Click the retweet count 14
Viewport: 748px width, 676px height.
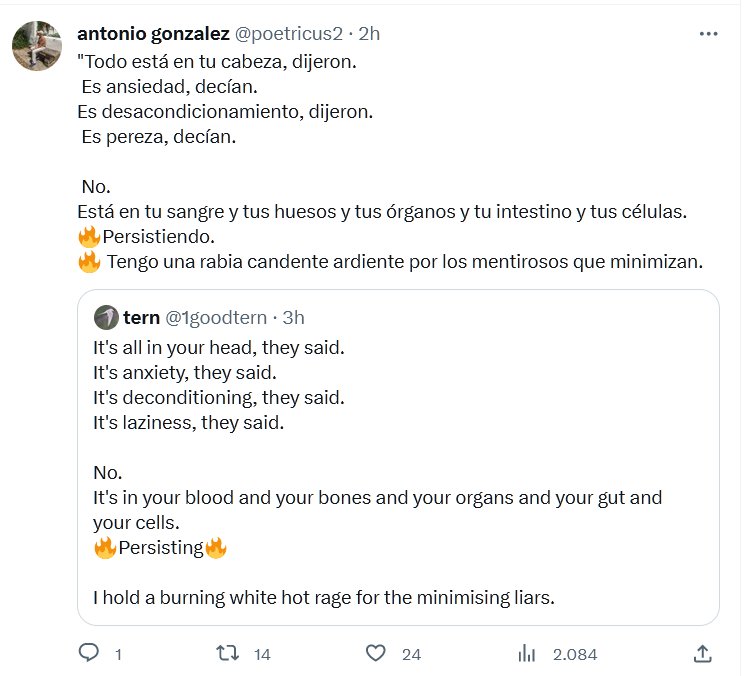tap(262, 655)
